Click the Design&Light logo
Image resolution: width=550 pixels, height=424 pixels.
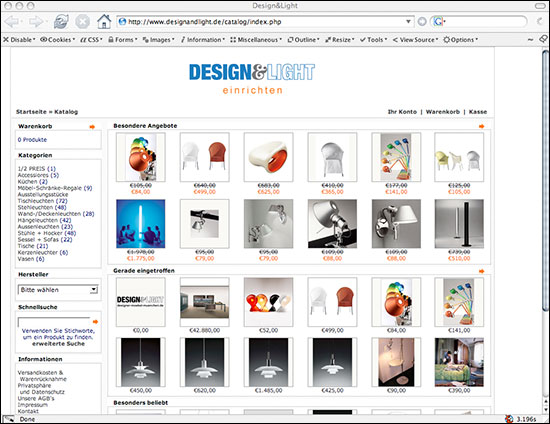[x=252, y=79]
